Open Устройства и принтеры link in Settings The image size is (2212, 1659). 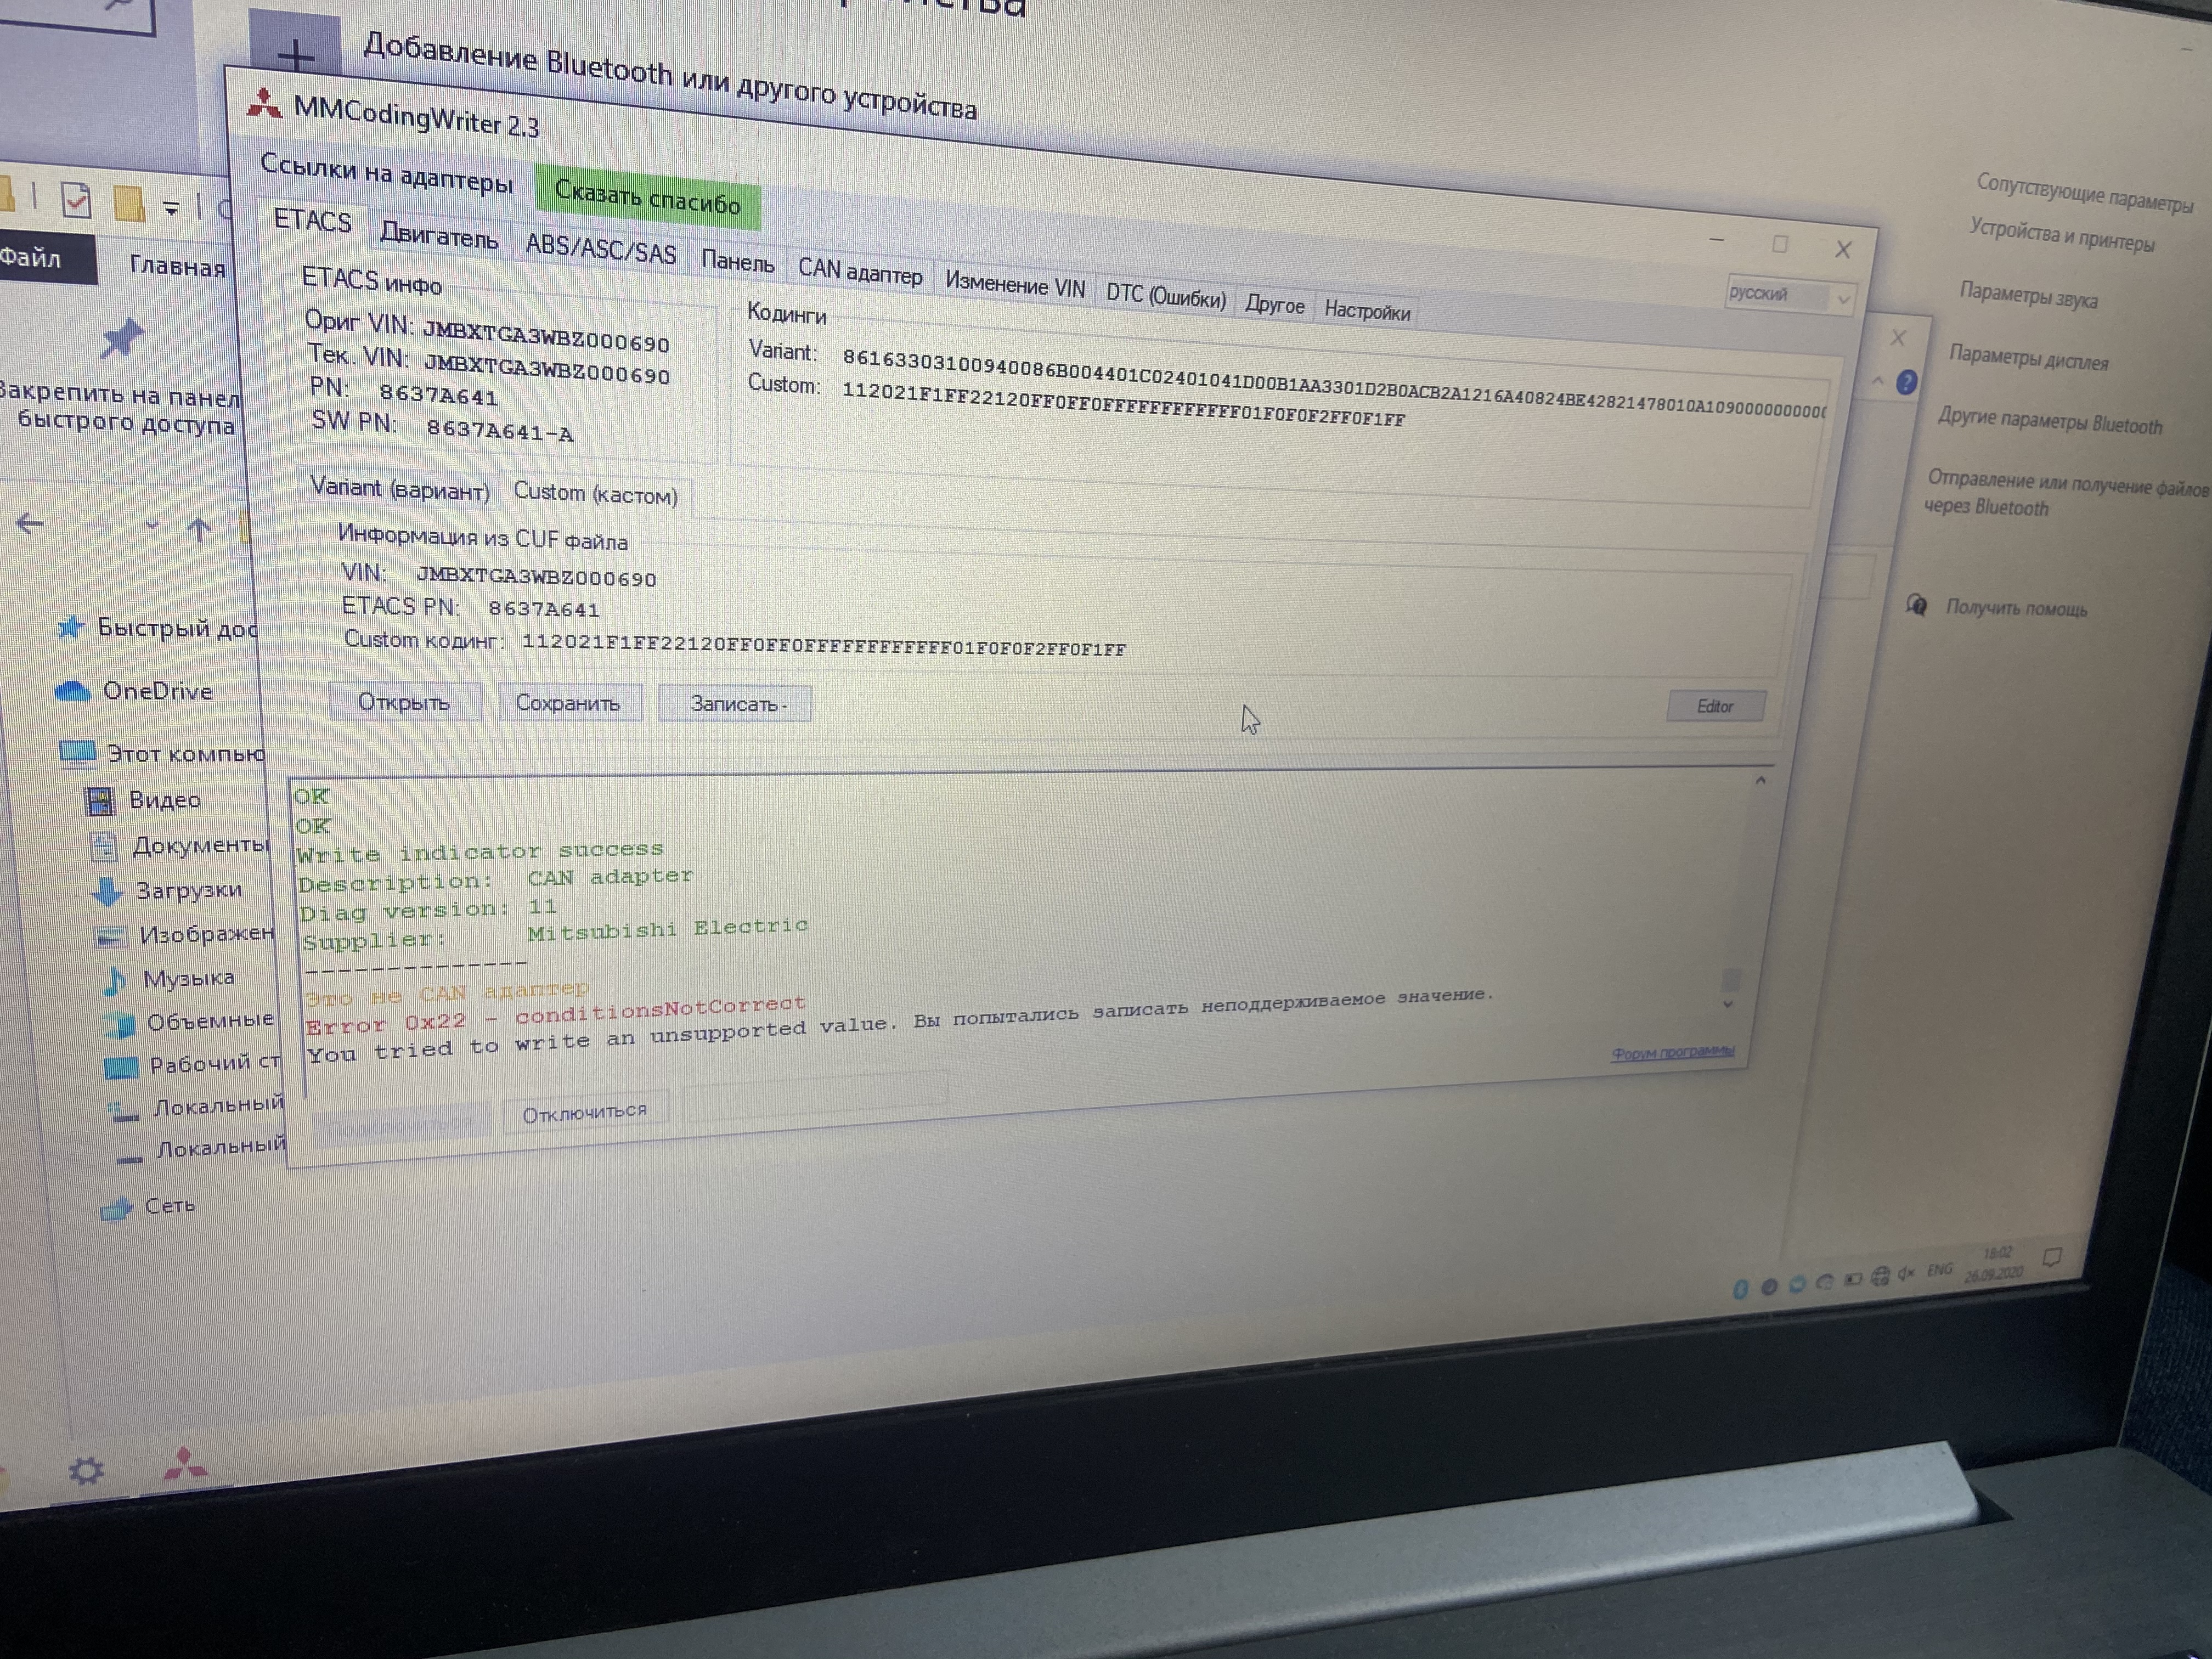[2062, 235]
